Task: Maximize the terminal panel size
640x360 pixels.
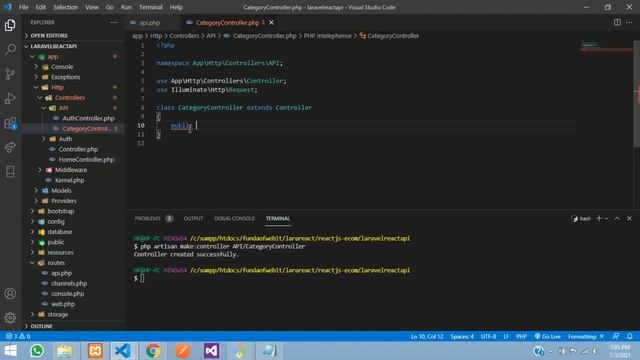Action: coord(617,218)
